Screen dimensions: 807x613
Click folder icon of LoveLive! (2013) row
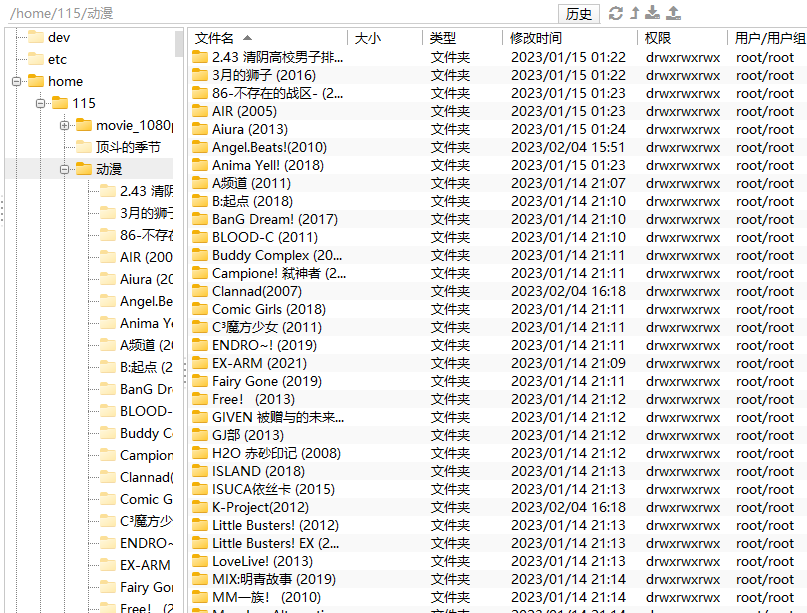(x=200, y=562)
